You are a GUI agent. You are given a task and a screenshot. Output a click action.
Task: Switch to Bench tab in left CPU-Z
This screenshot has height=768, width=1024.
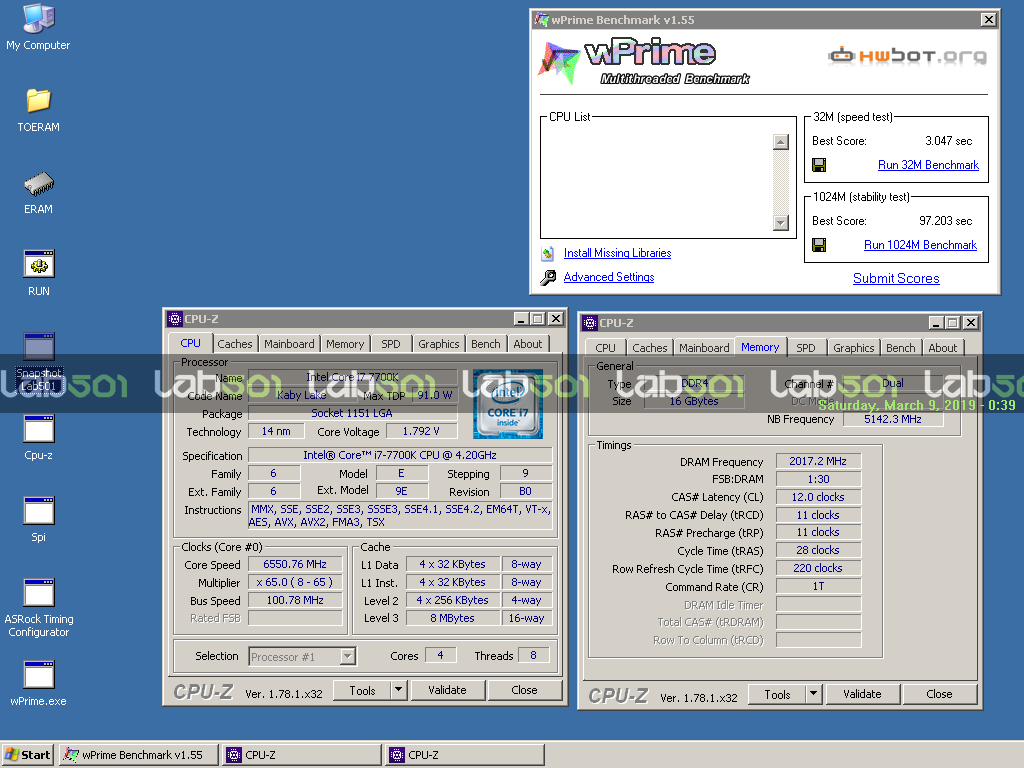485,344
